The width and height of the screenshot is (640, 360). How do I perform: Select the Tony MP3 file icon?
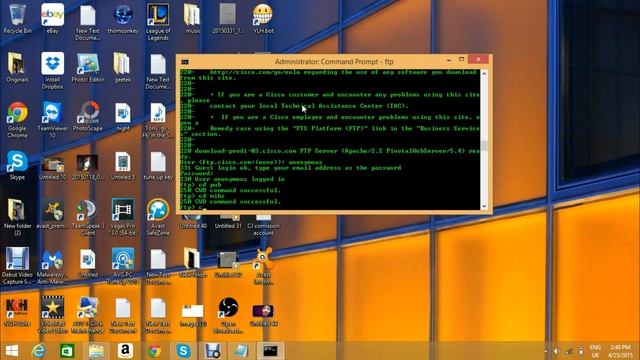click(x=158, y=120)
